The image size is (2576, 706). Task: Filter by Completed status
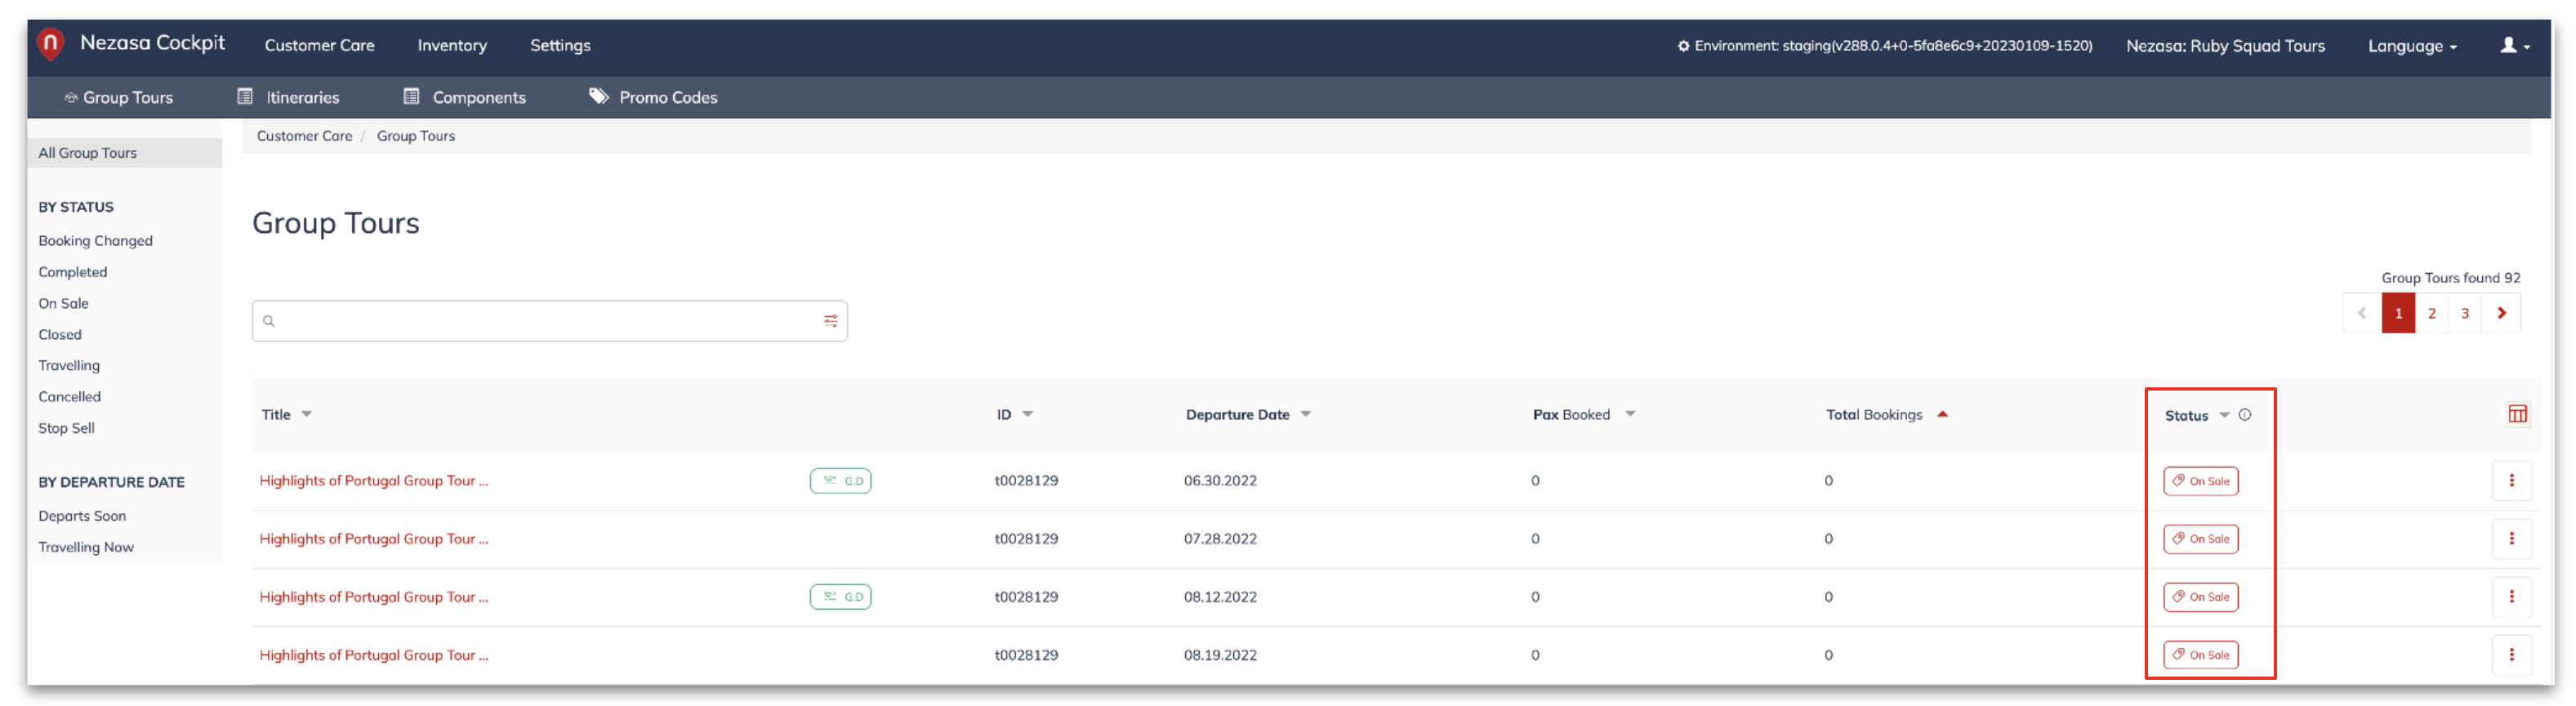tap(72, 272)
